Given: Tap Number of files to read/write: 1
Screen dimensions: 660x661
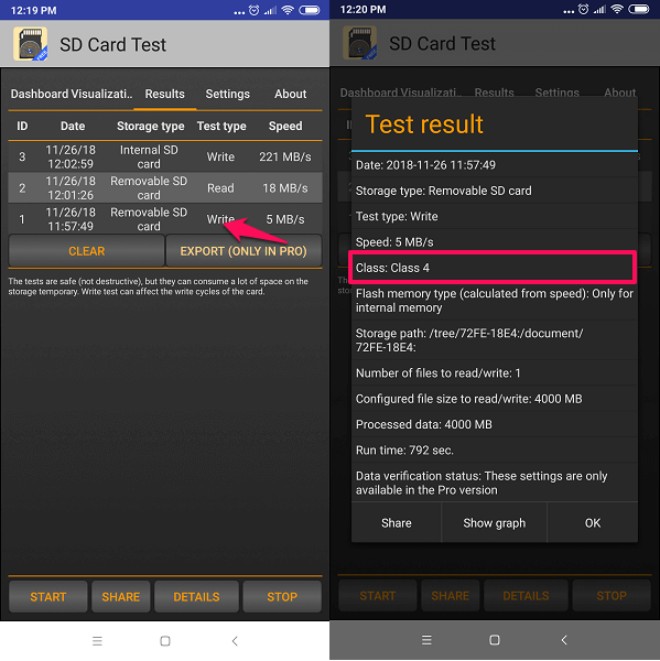Looking at the screenshot, I should (494, 373).
